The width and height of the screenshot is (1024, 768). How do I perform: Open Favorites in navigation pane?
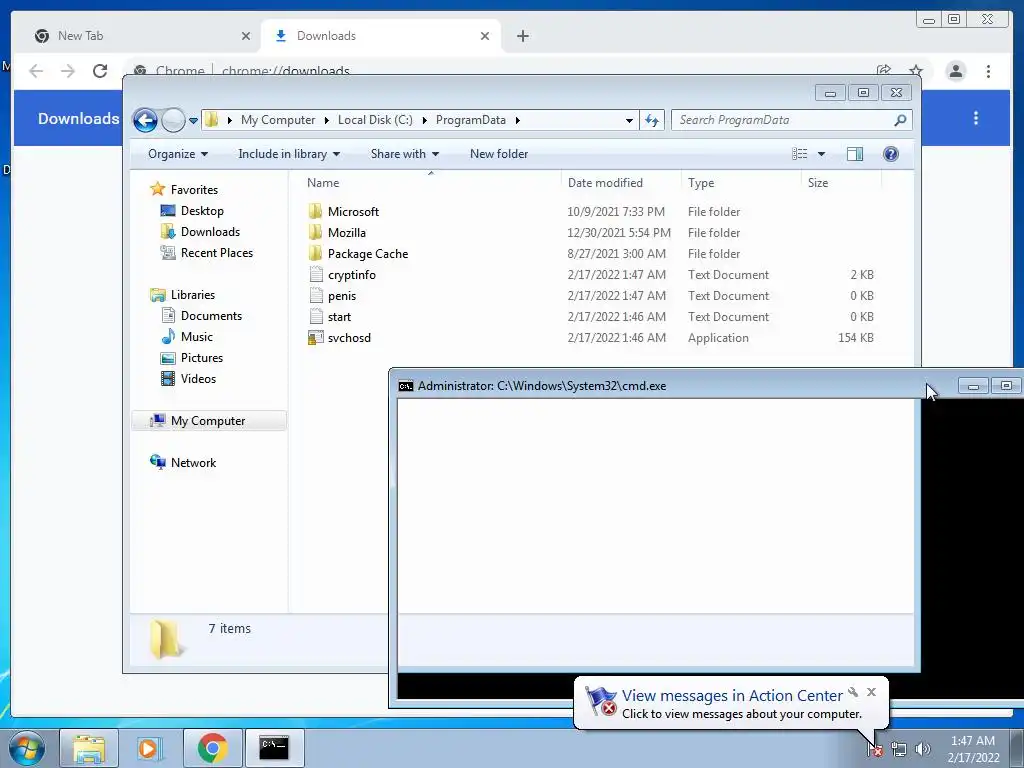[x=194, y=190]
